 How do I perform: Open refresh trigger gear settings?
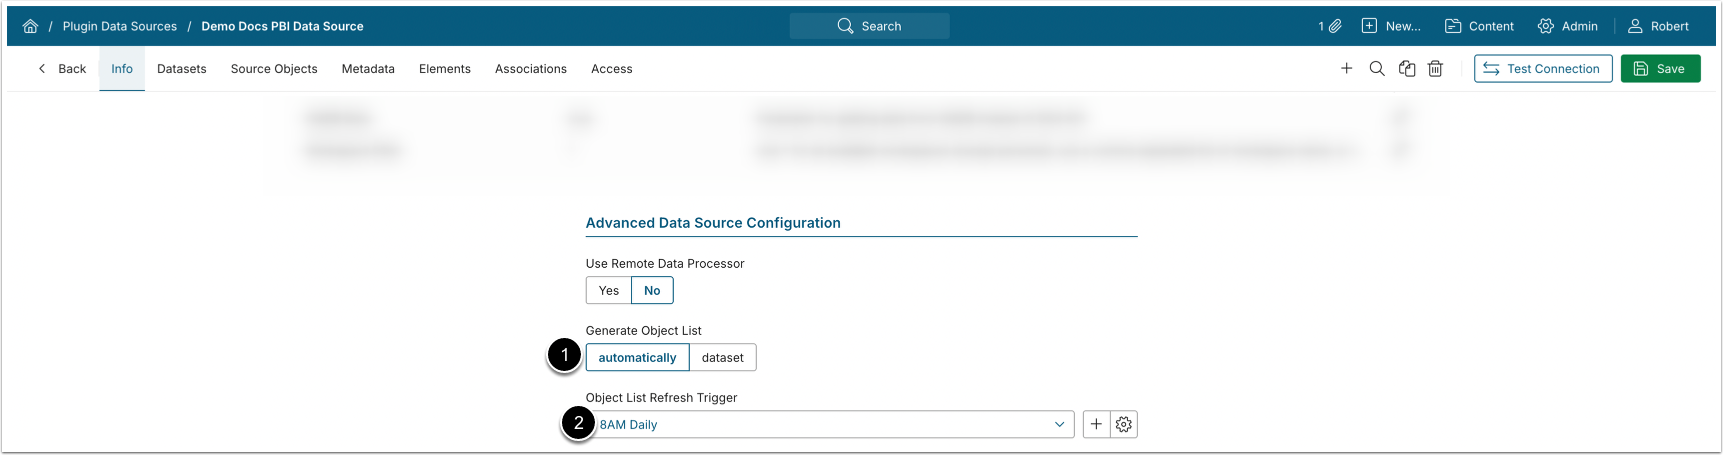tap(1124, 424)
